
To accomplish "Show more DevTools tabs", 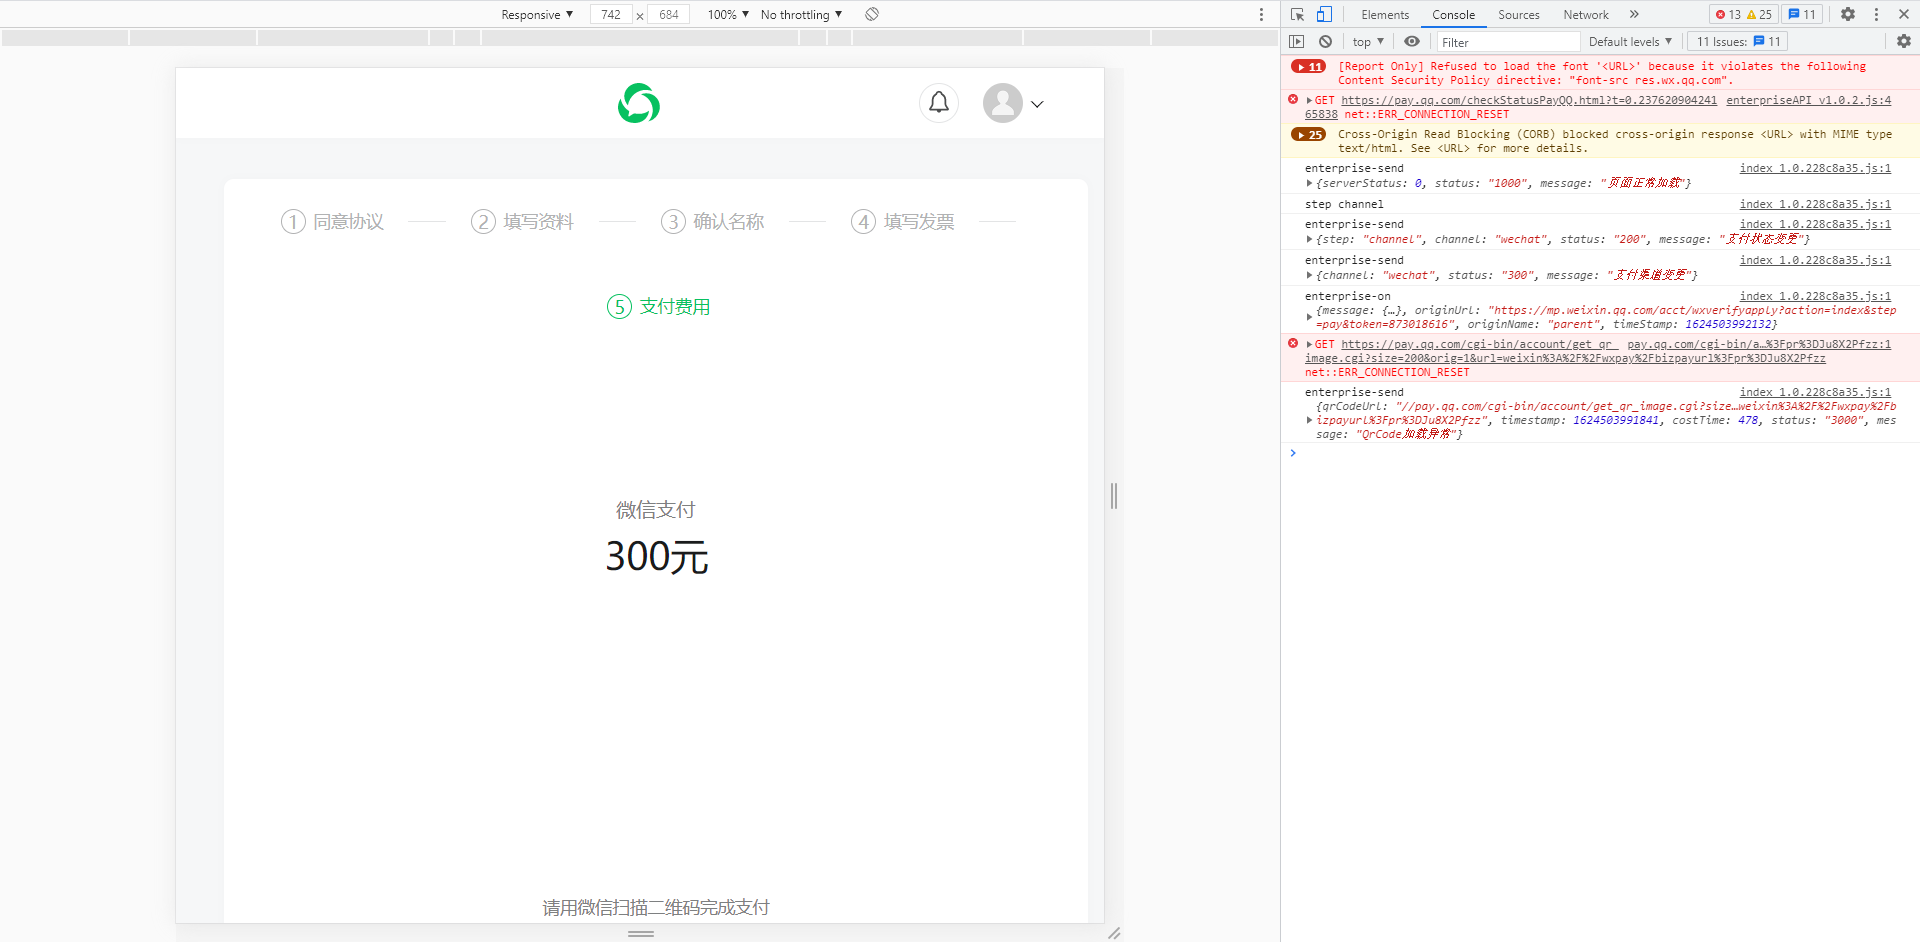I will tap(1634, 14).
